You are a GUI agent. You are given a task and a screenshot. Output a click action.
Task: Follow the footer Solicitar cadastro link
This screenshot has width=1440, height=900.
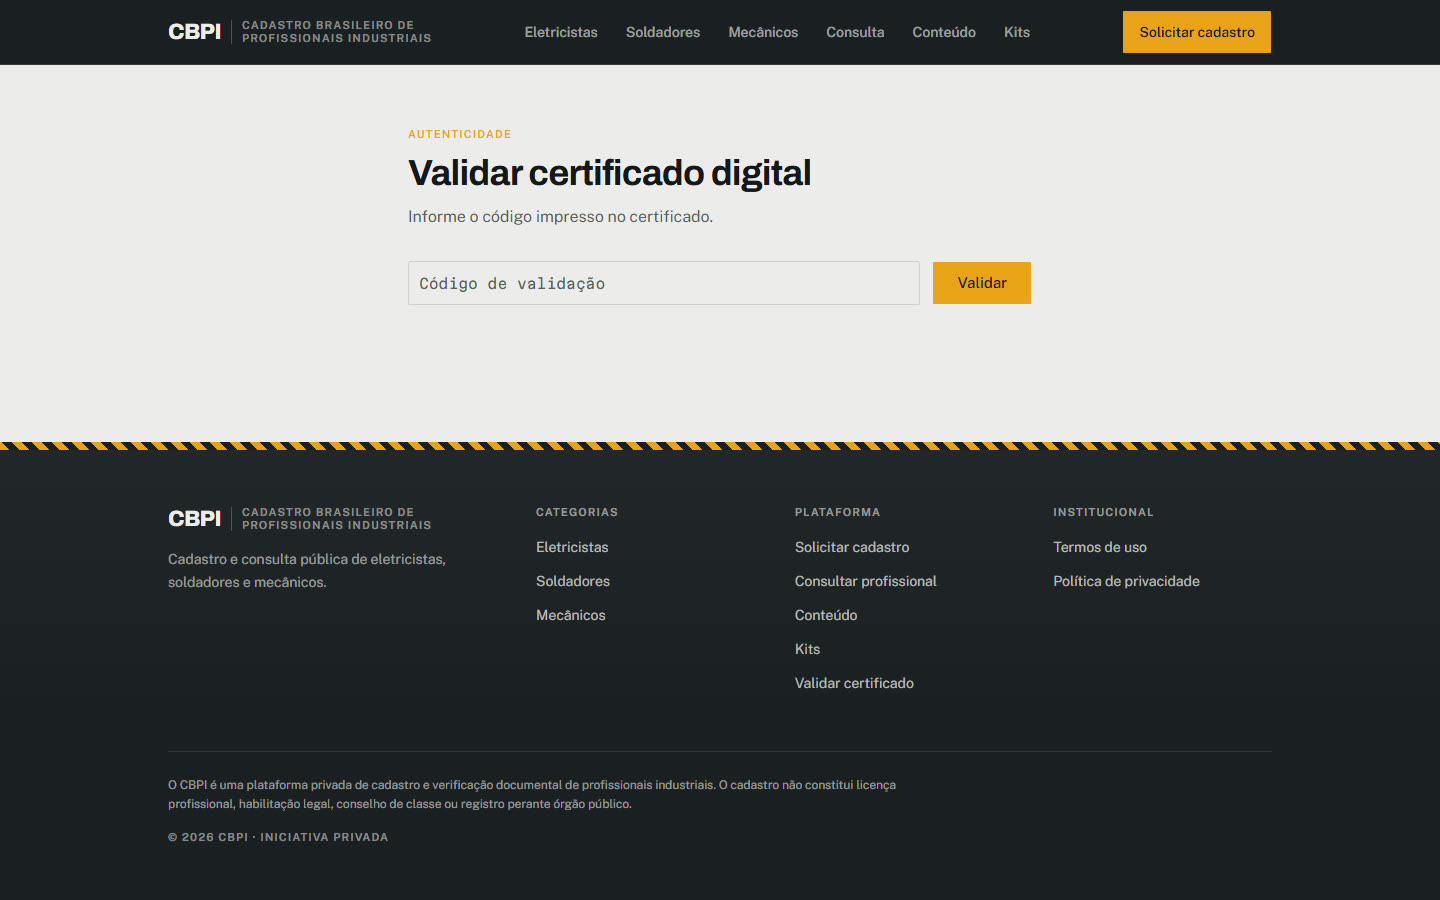(852, 547)
